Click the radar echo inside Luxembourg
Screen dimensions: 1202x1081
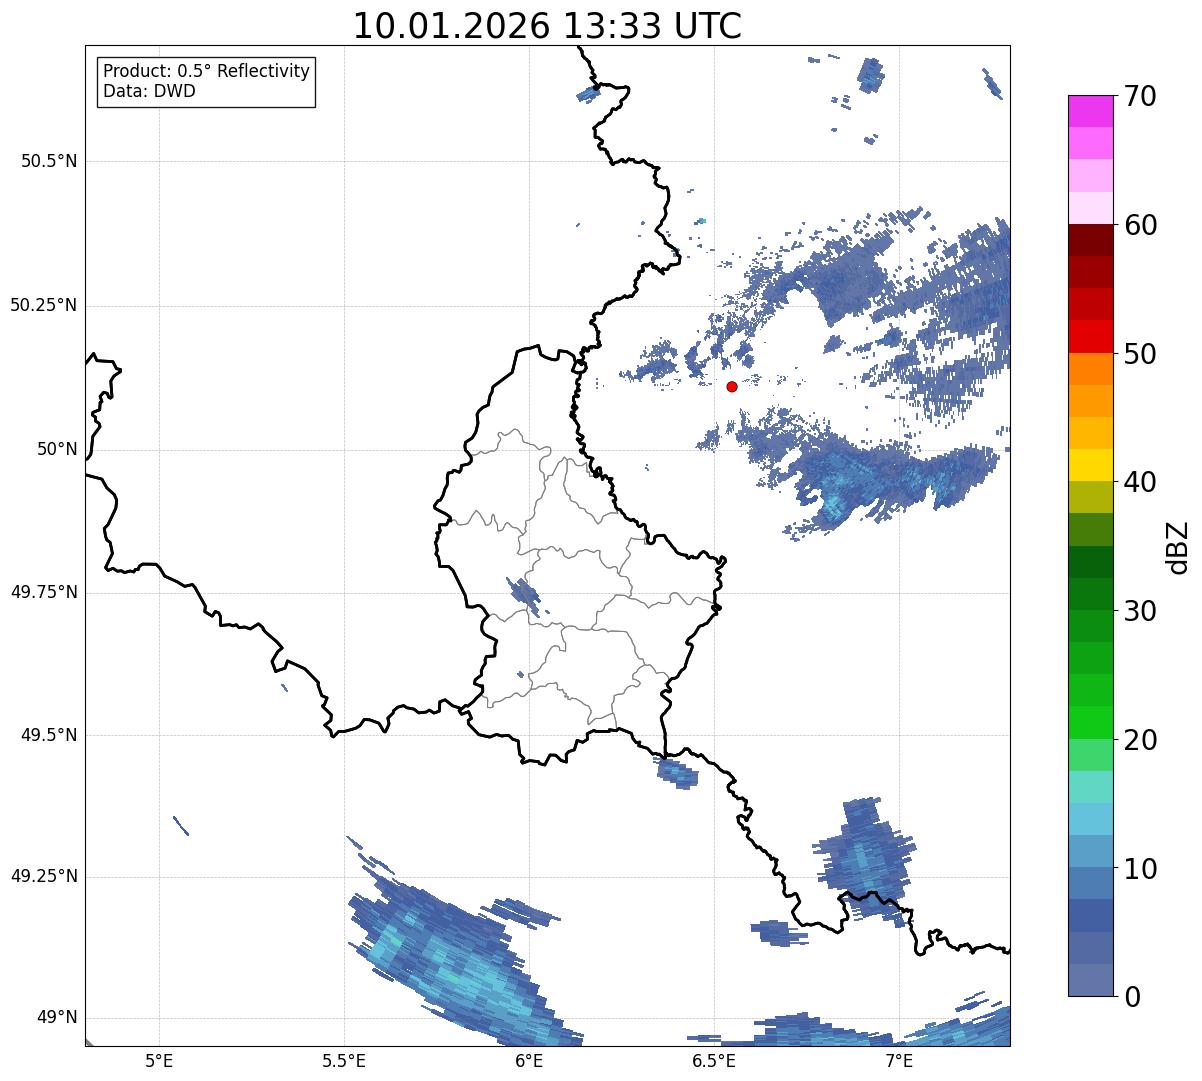524,596
